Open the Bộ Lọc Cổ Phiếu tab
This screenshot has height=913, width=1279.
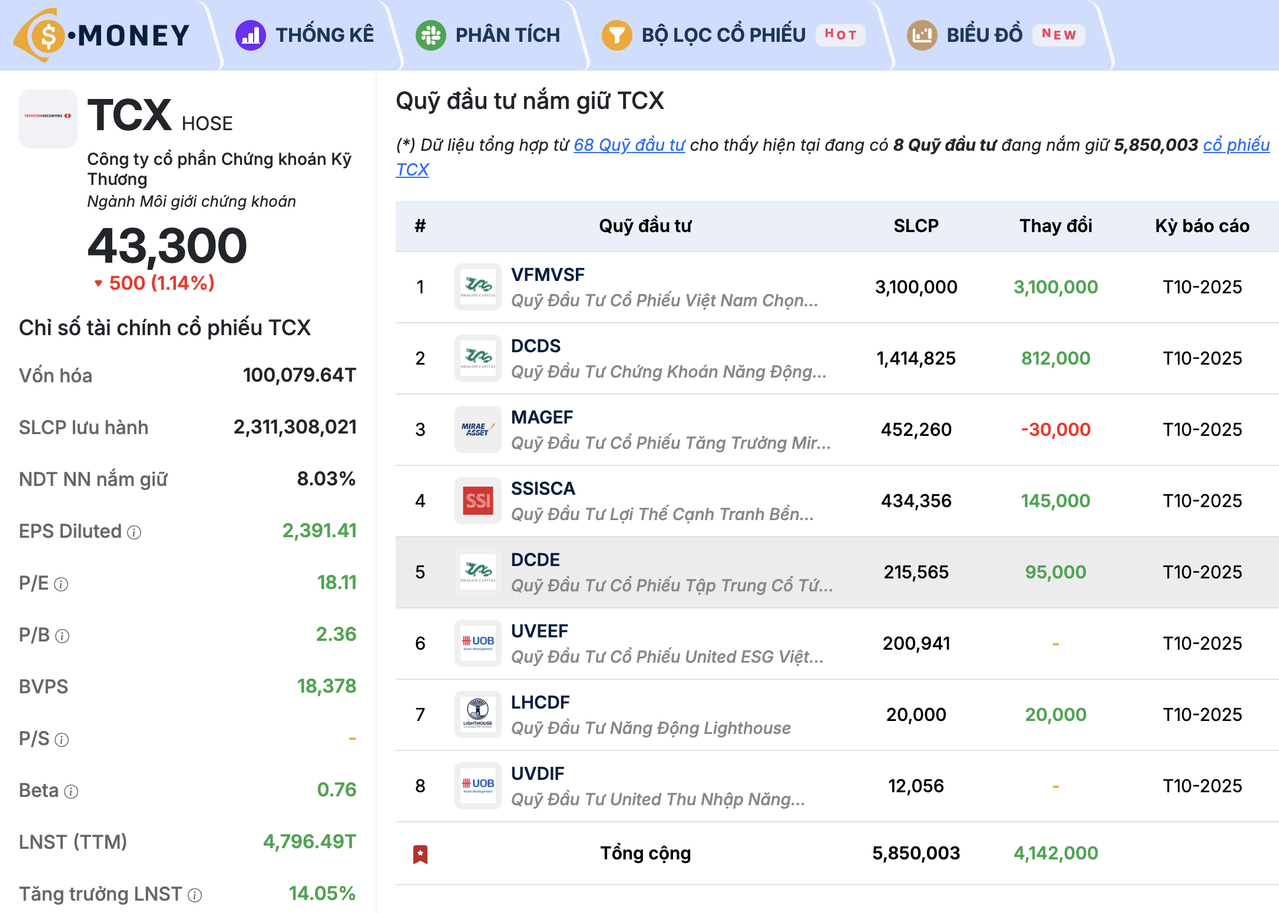pyautogui.click(x=733, y=35)
